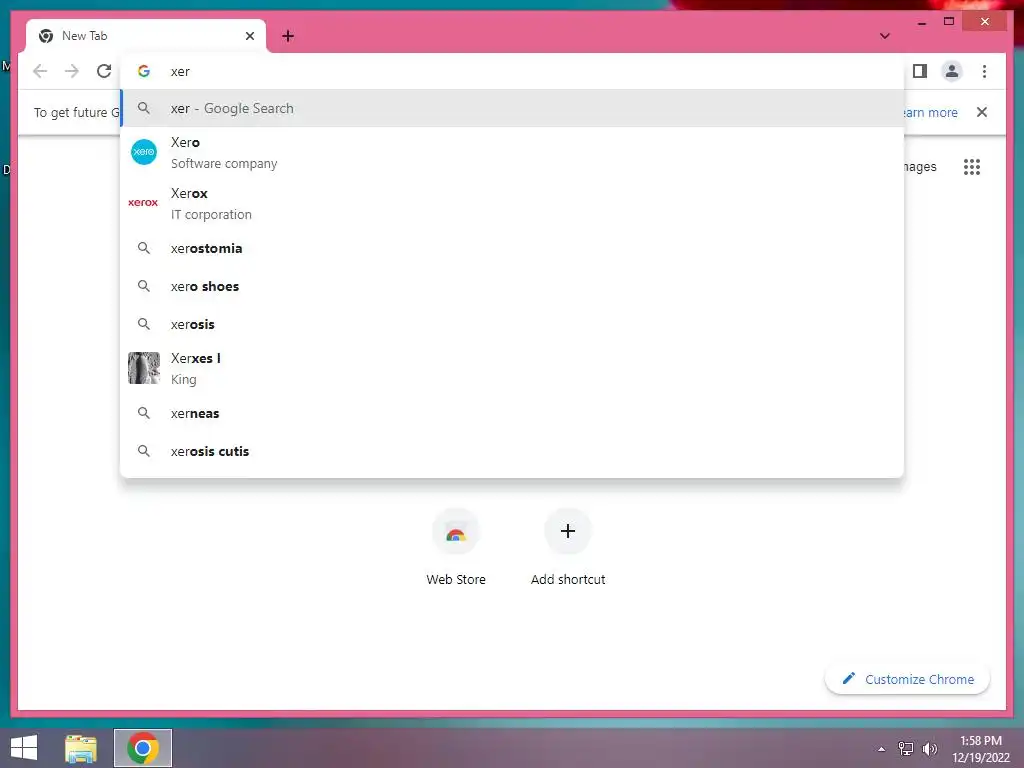Screen dimensions: 1024x768
Task: Click the Xero logo thumbnail
Action: pos(144,152)
